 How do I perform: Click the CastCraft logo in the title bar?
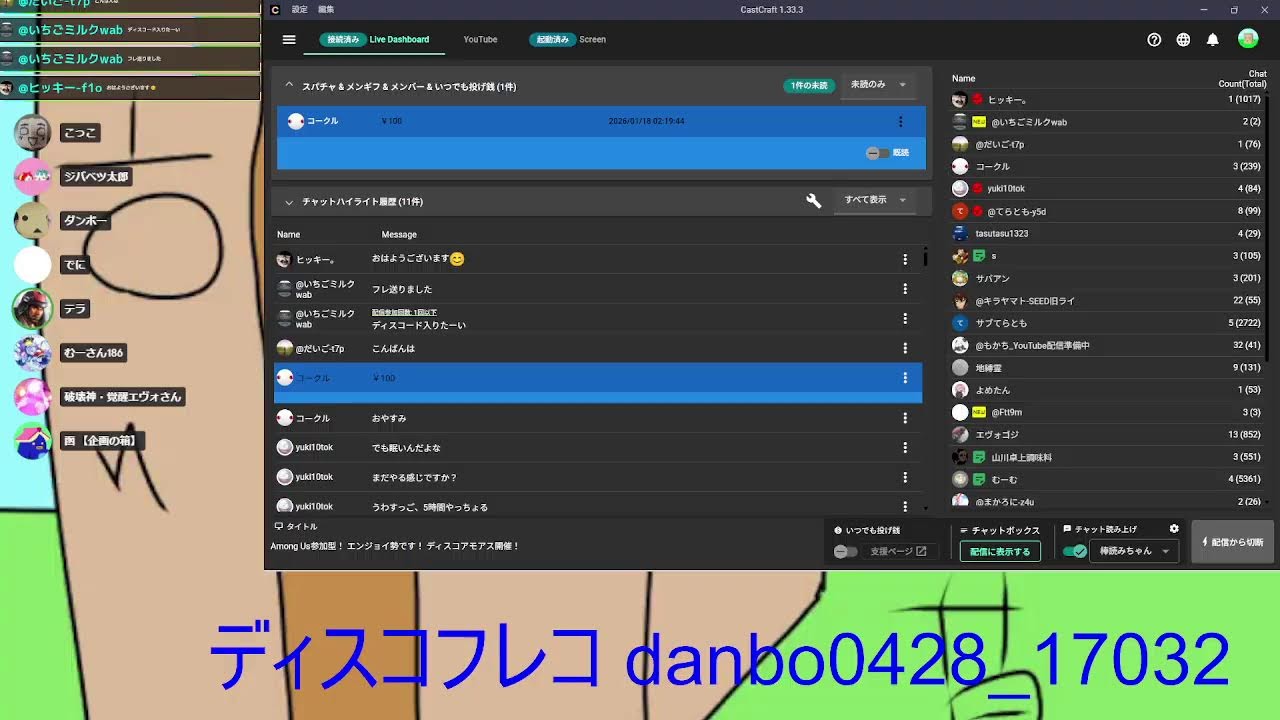(x=275, y=10)
